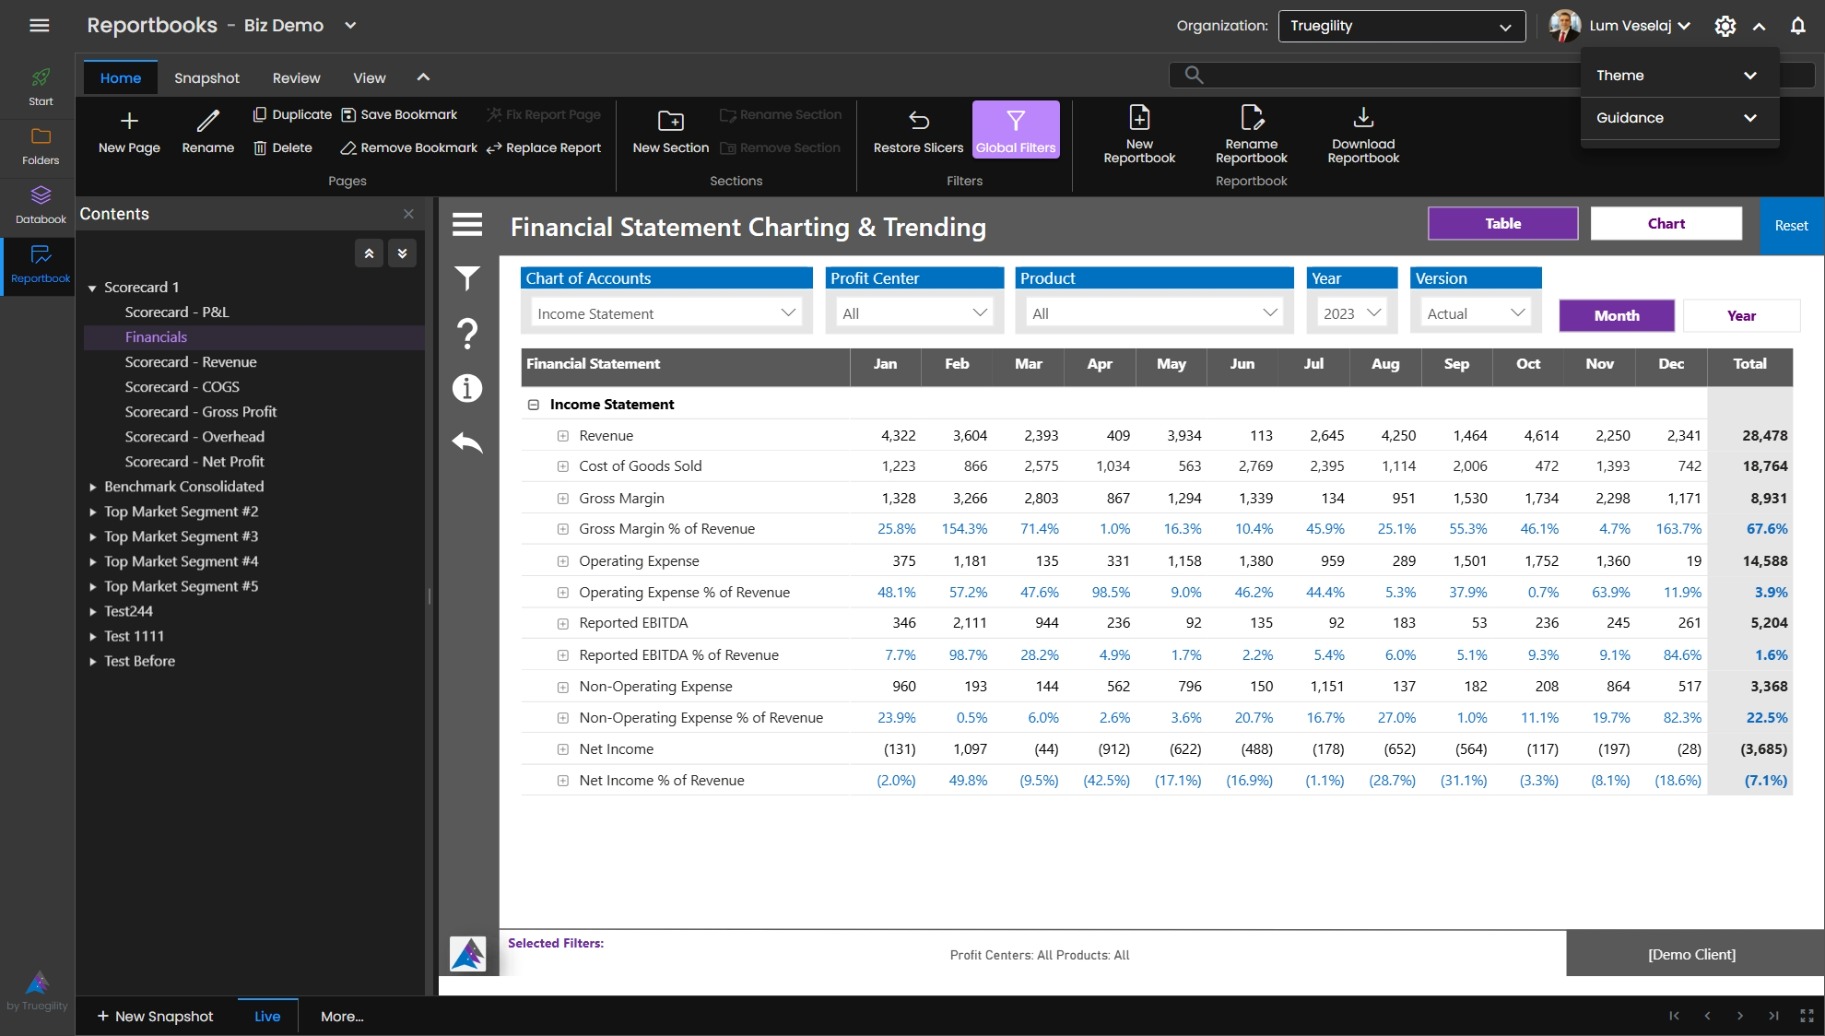Switch to the Snapshot ribbon tab
Image resolution: width=1825 pixels, height=1036 pixels.
click(x=207, y=77)
